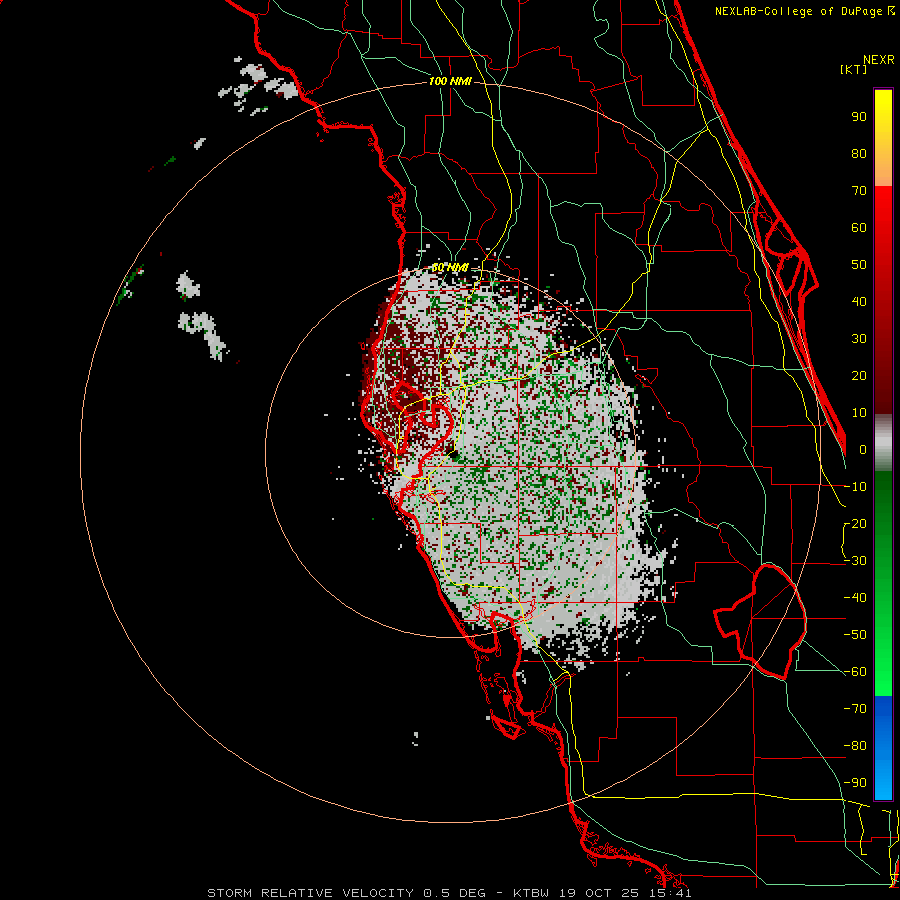
Task: Click the Storm Relative Velocity caption text
Action: click(x=449, y=893)
